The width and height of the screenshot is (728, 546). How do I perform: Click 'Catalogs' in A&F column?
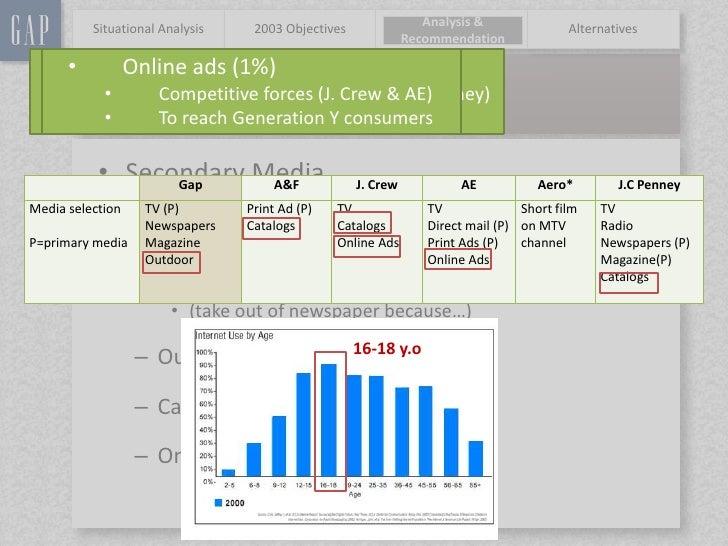click(x=271, y=226)
